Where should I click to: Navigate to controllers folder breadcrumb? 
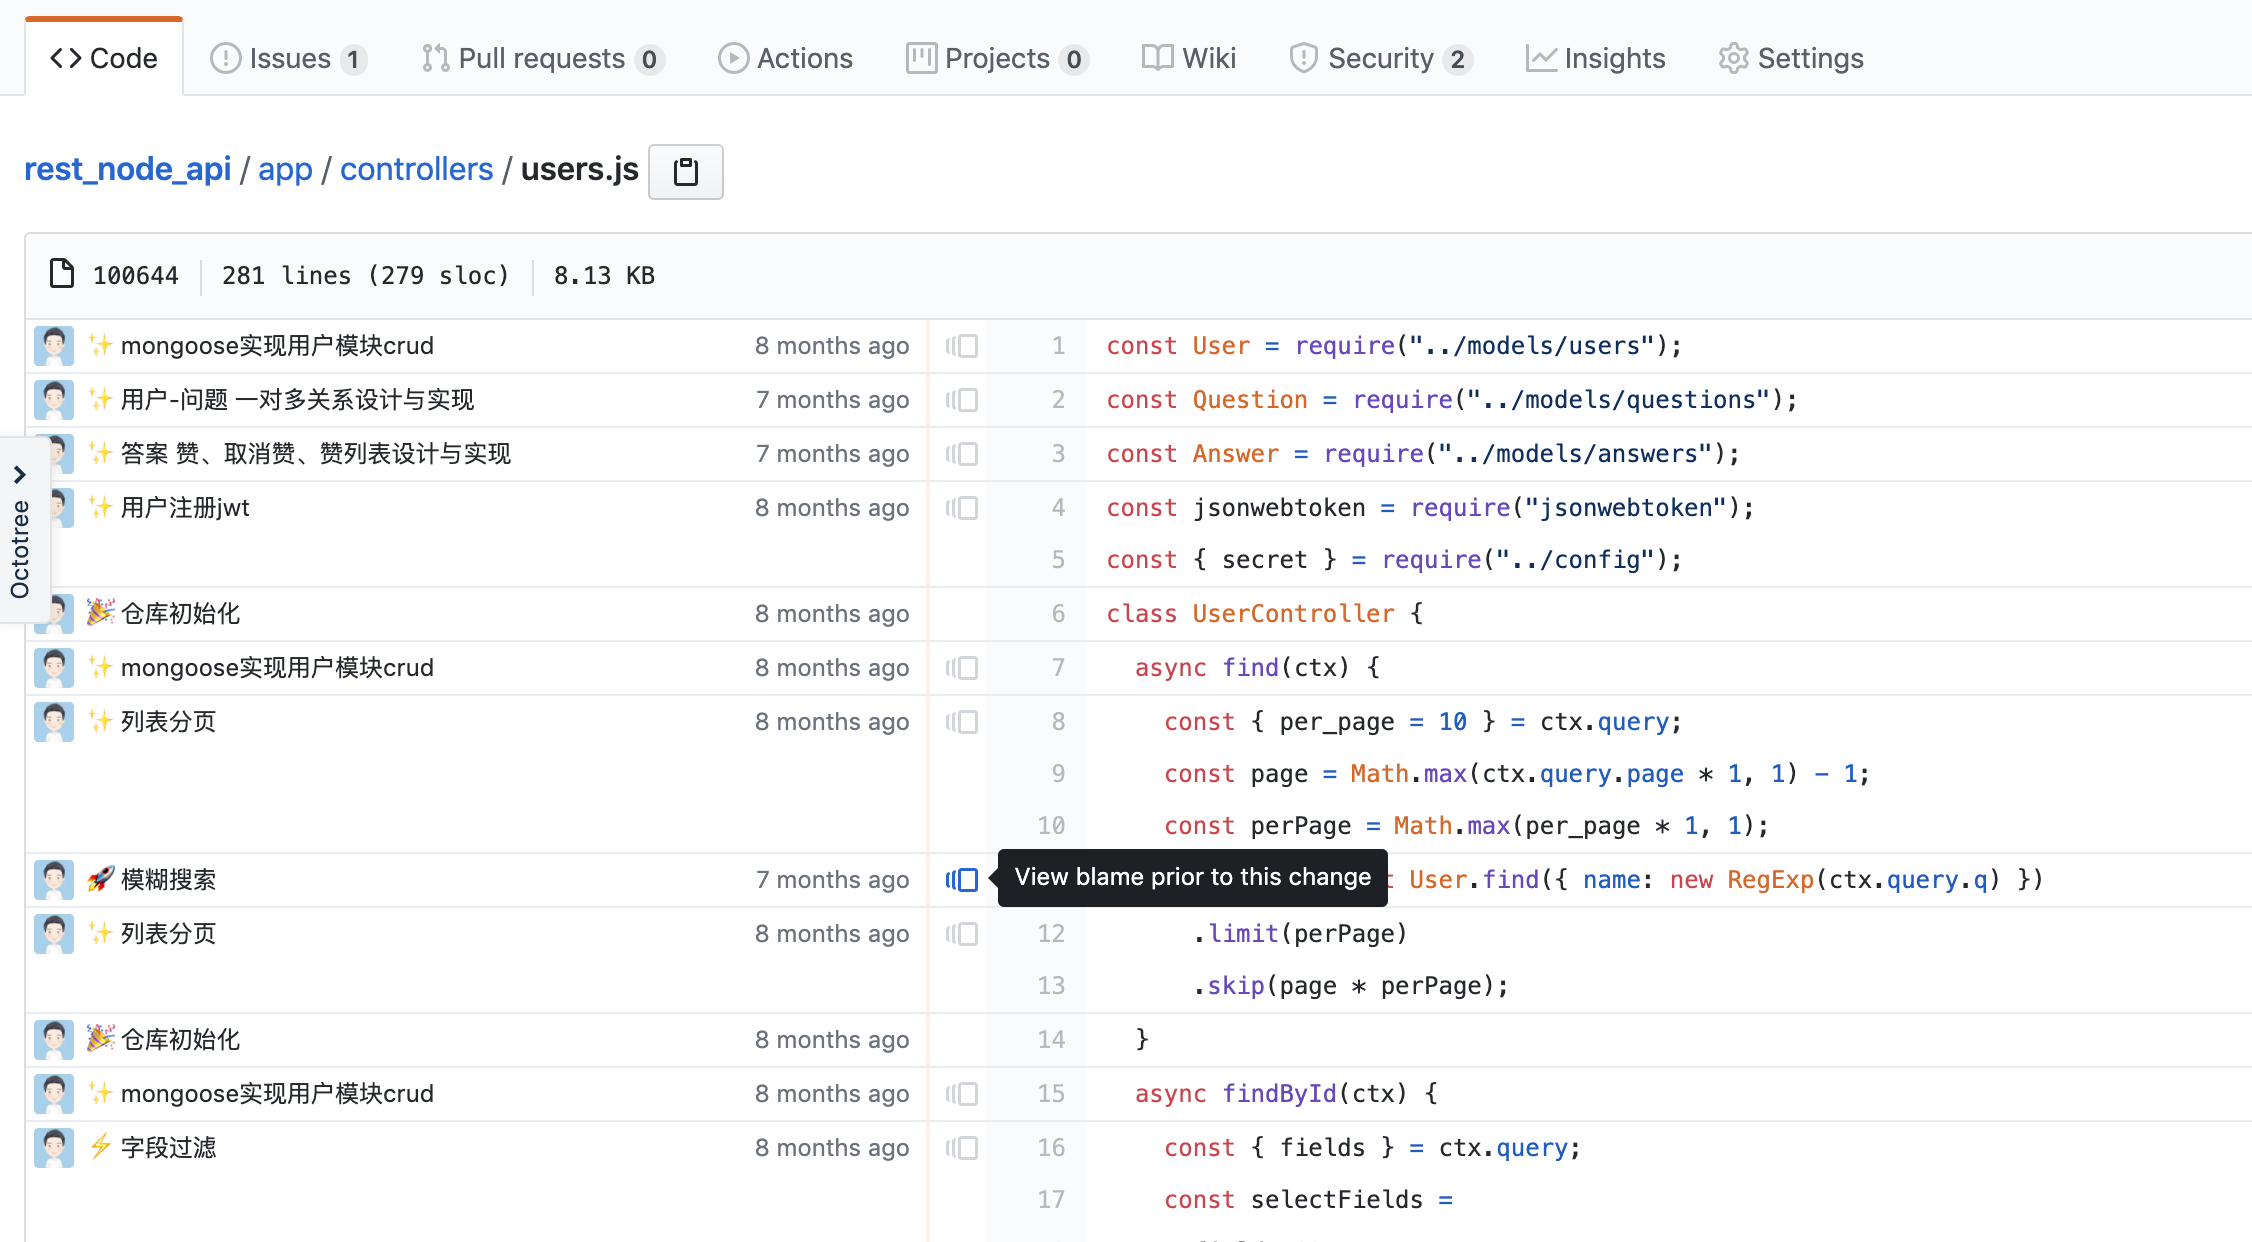click(x=417, y=169)
